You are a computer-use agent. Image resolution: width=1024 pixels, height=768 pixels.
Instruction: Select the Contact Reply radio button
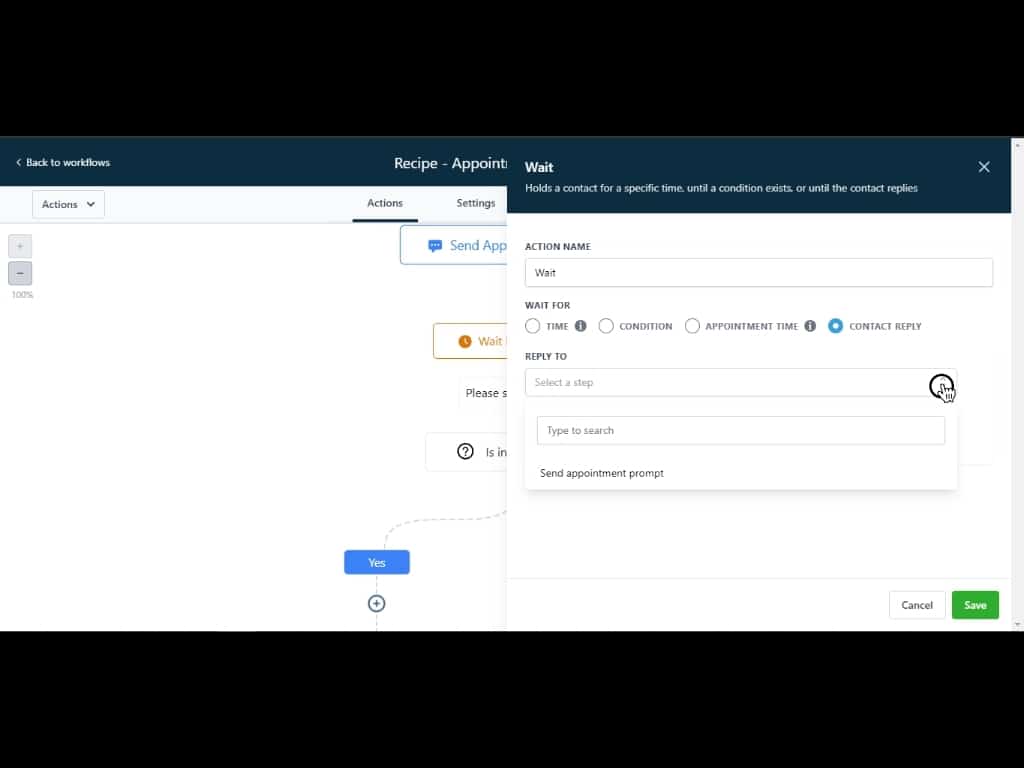pyautogui.click(x=836, y=326)
